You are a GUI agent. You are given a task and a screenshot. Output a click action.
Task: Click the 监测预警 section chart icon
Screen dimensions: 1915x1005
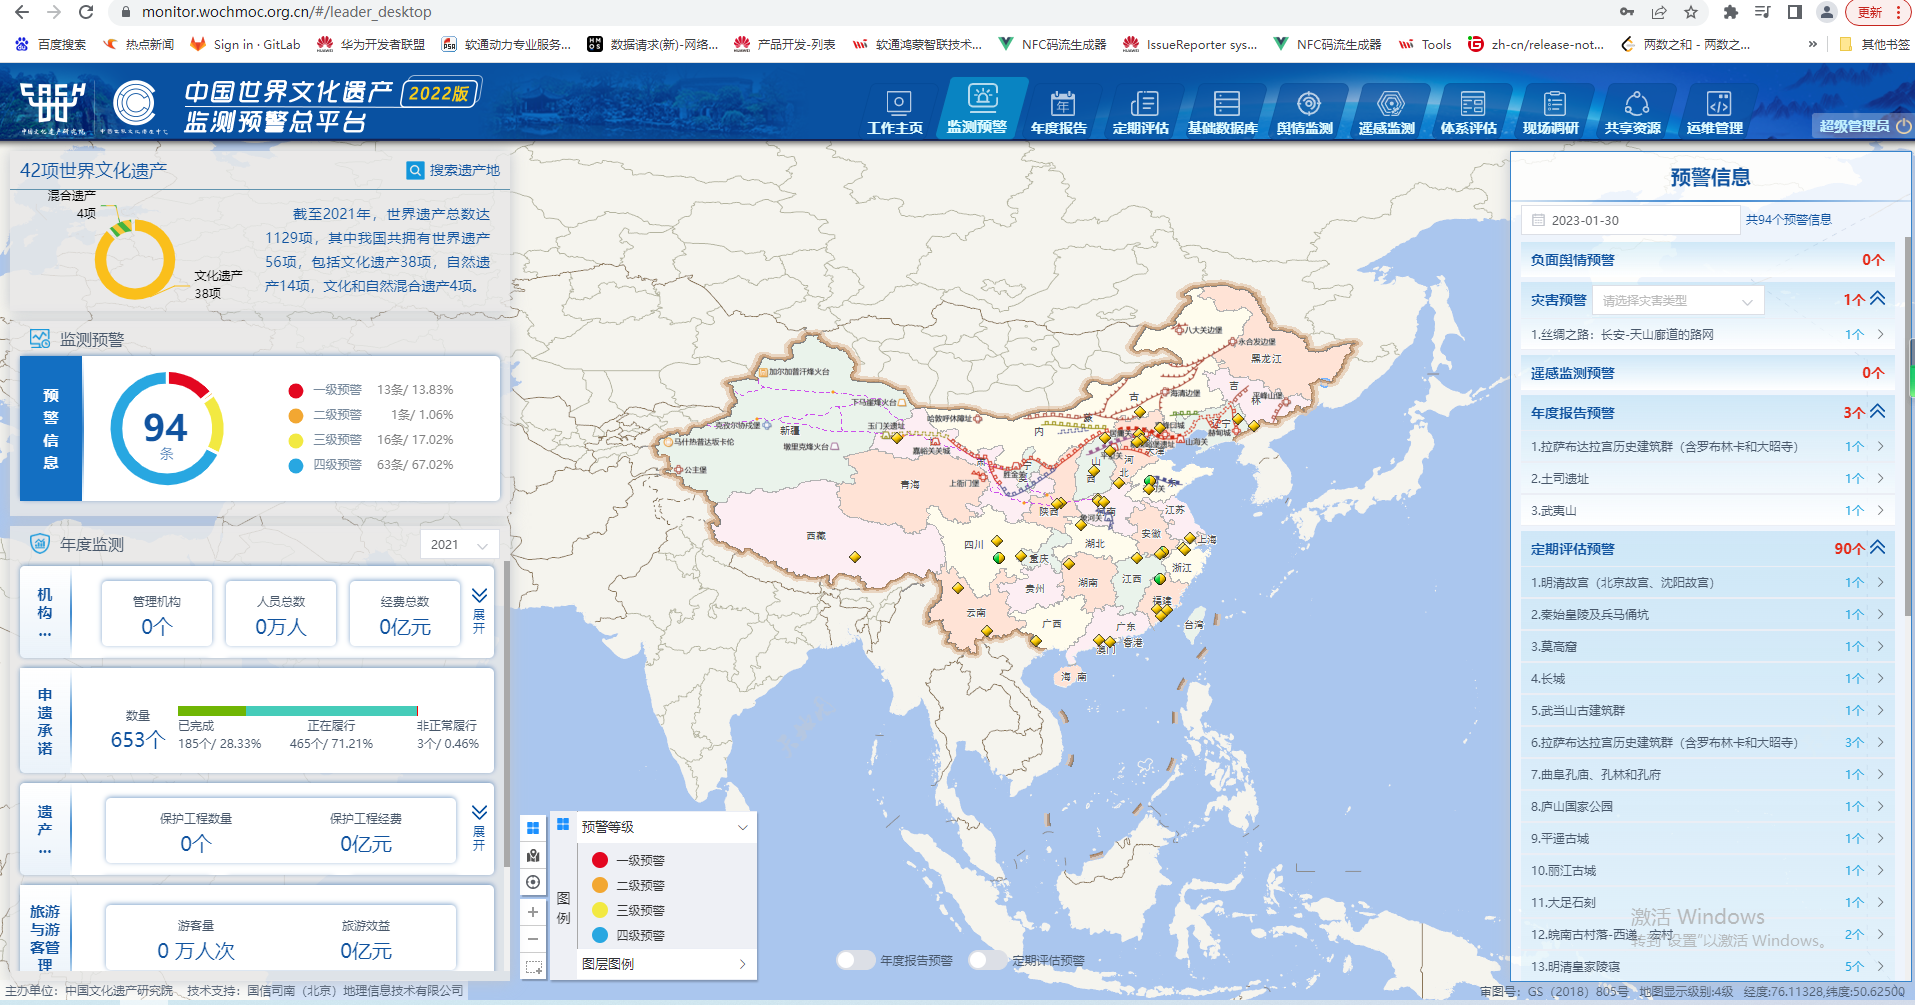pyautogui.click(x=40, y=339)
